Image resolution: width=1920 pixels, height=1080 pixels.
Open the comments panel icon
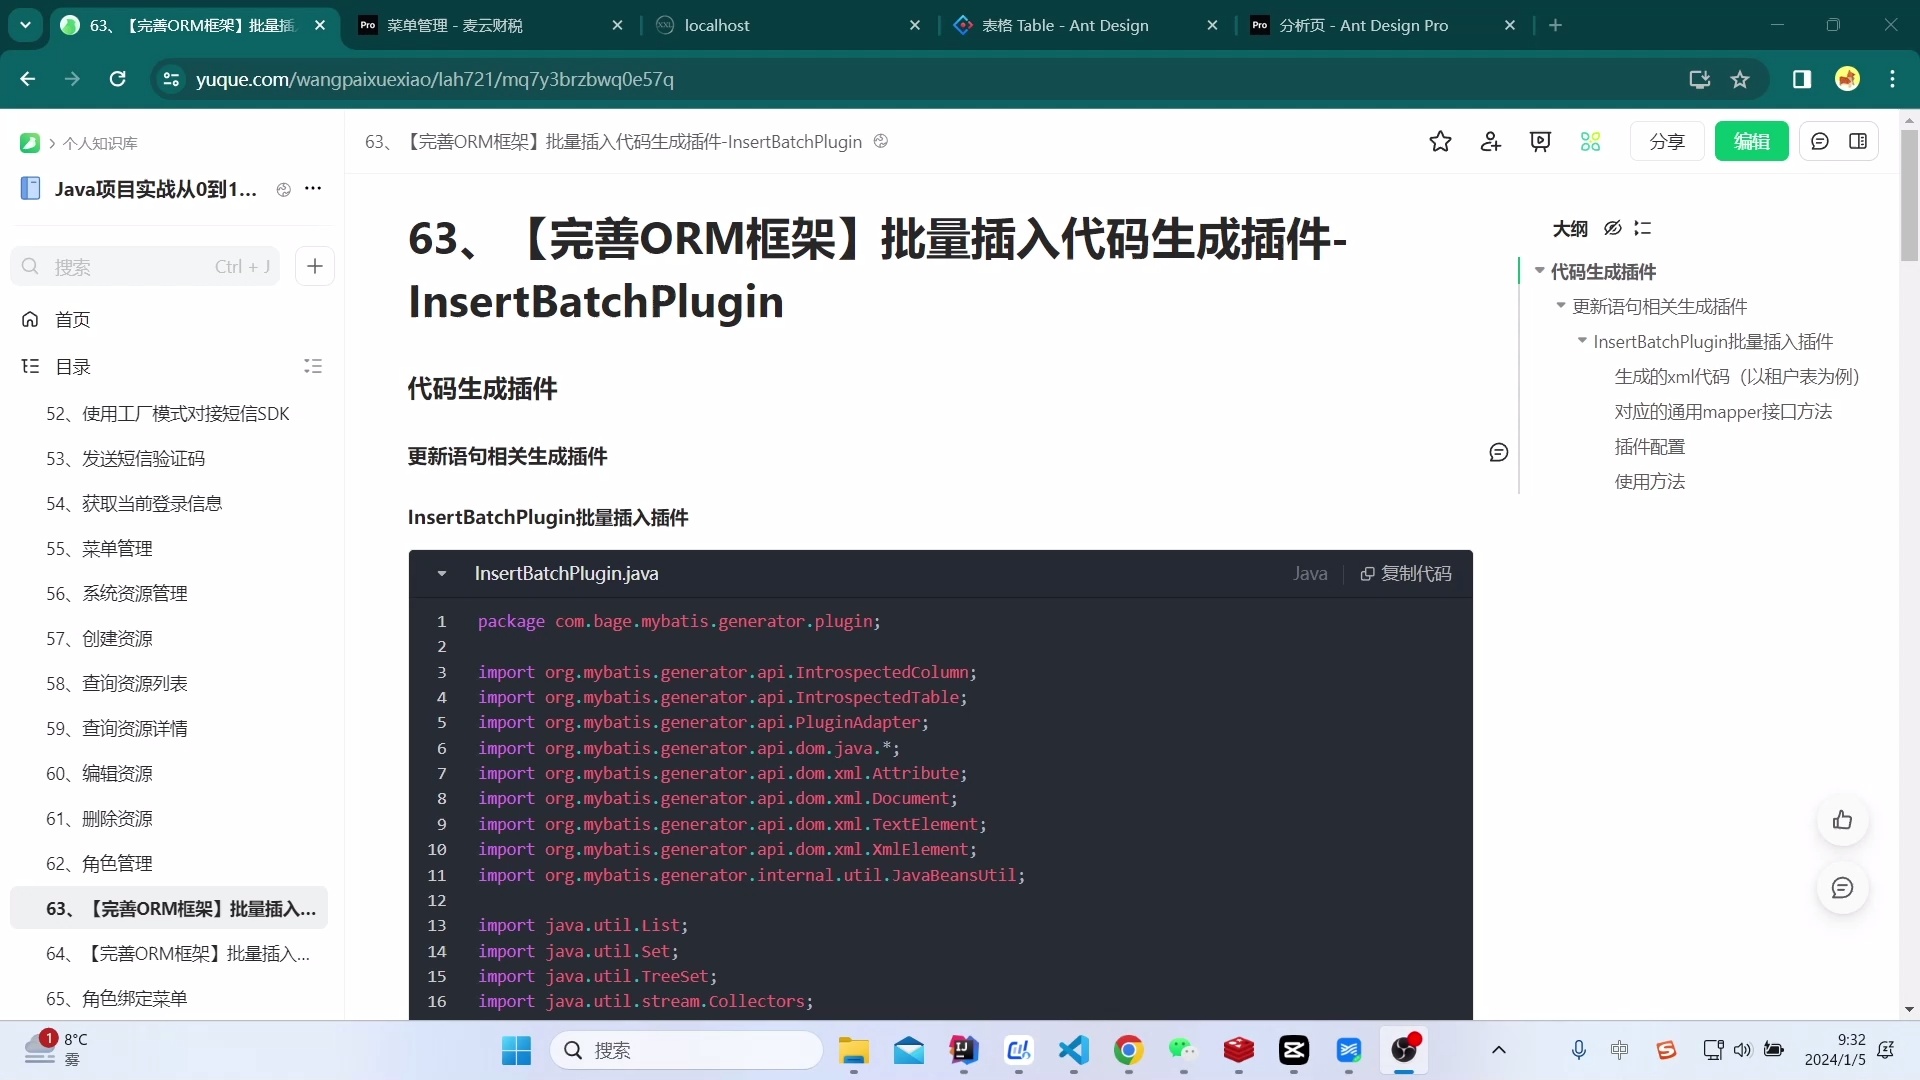pos(1821,141)
